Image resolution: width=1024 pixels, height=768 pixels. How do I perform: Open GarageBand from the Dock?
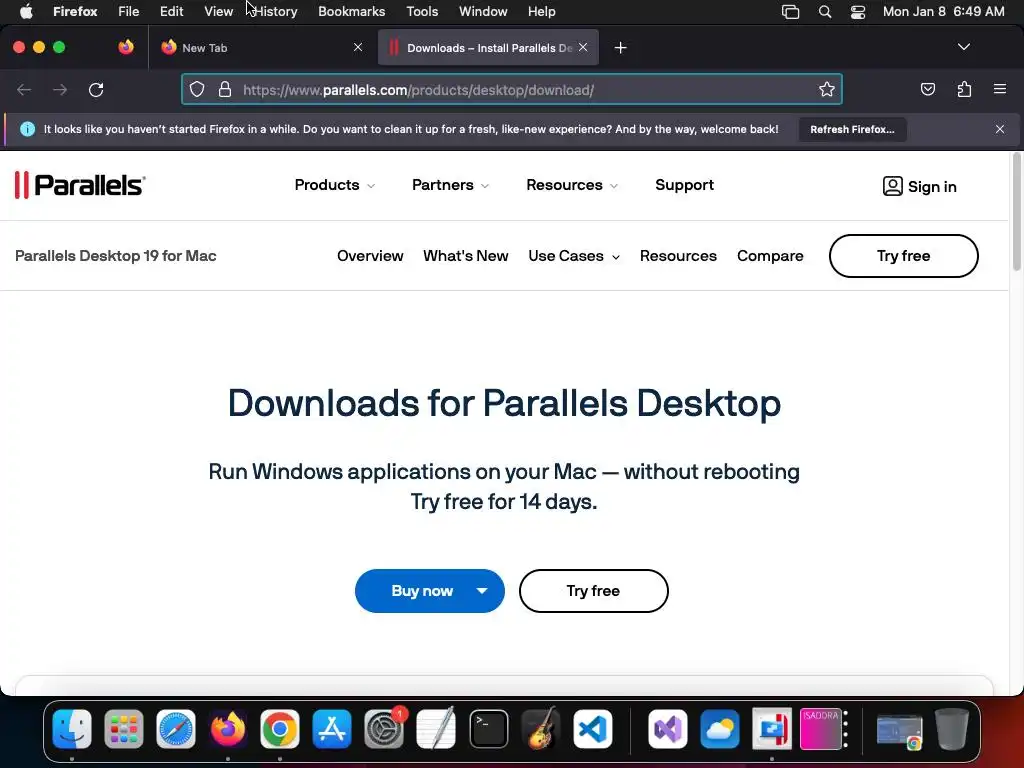coord(541,729)
